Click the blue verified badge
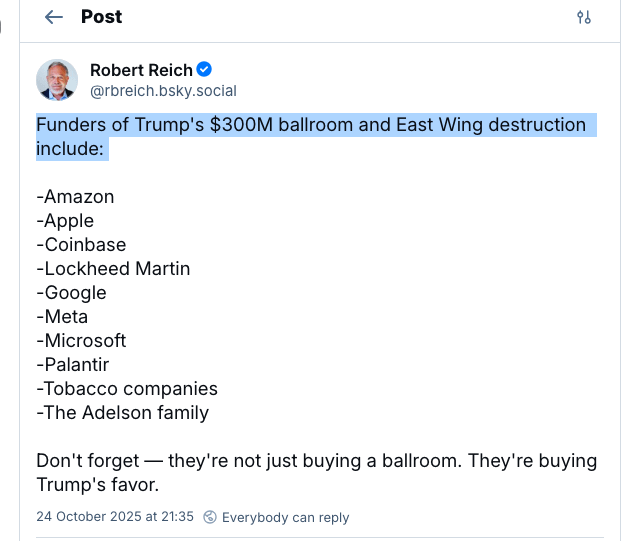The image size is (623, 541). (204, 69)
